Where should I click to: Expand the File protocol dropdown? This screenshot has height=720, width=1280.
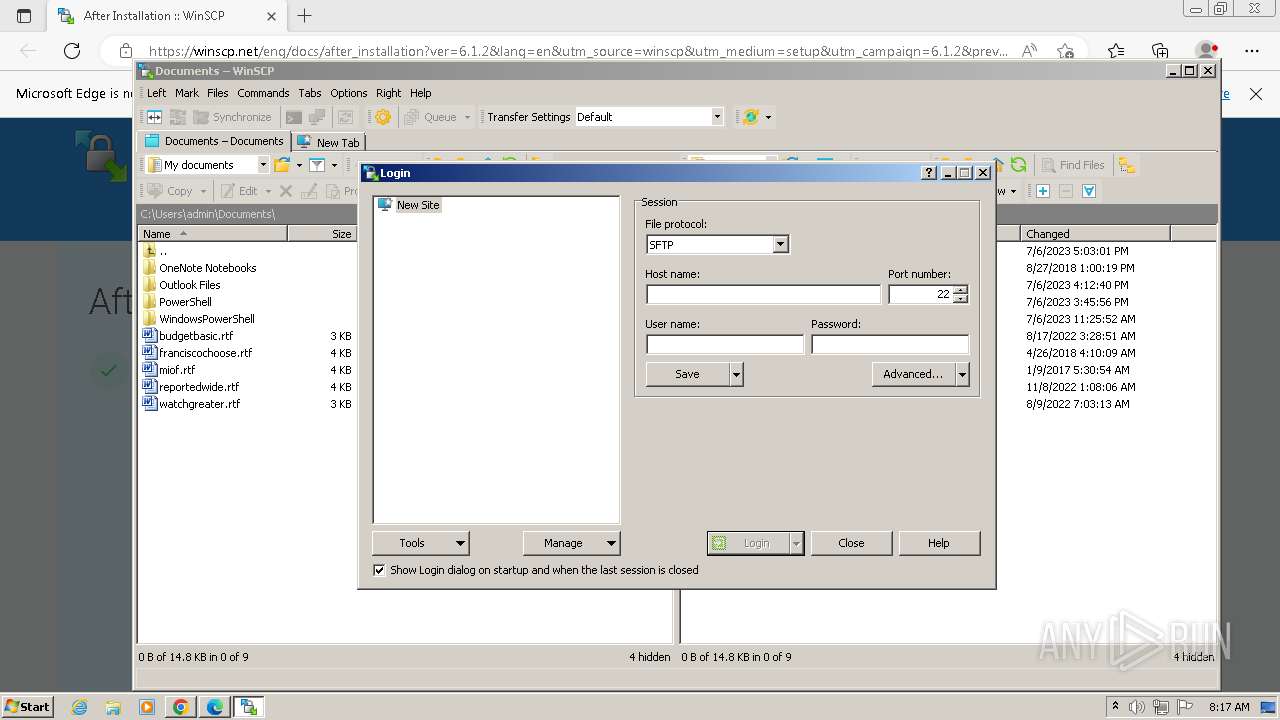[780, 245]
